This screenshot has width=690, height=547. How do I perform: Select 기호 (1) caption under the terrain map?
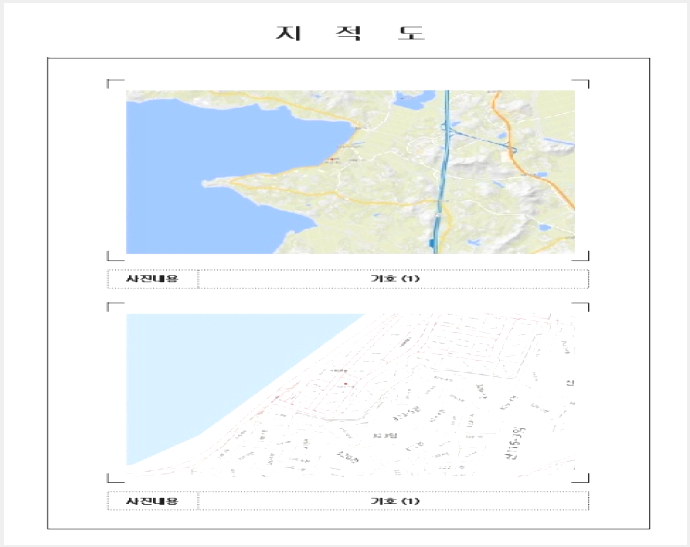(x=395, y=279)
